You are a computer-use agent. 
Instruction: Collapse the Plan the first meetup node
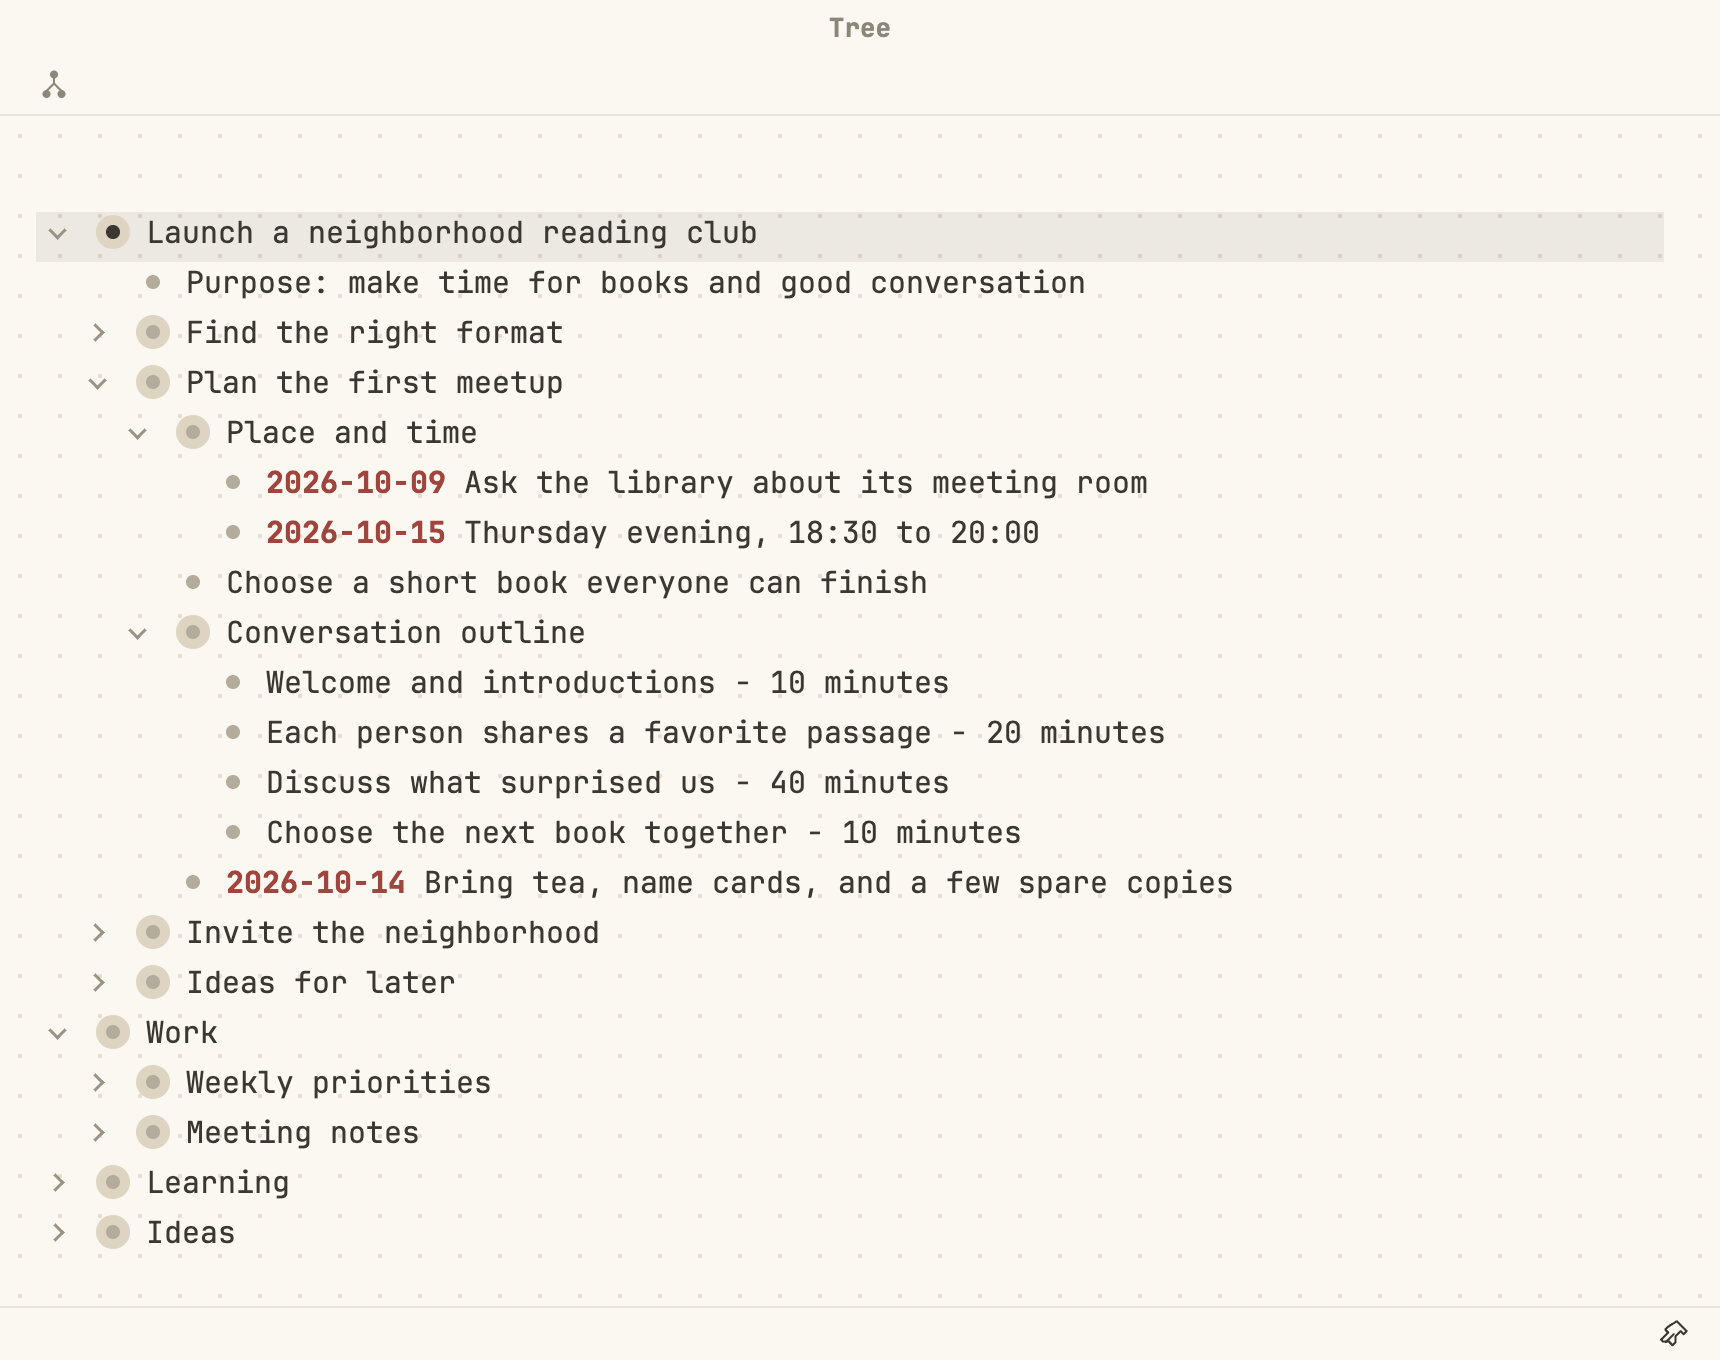point(98,383)
